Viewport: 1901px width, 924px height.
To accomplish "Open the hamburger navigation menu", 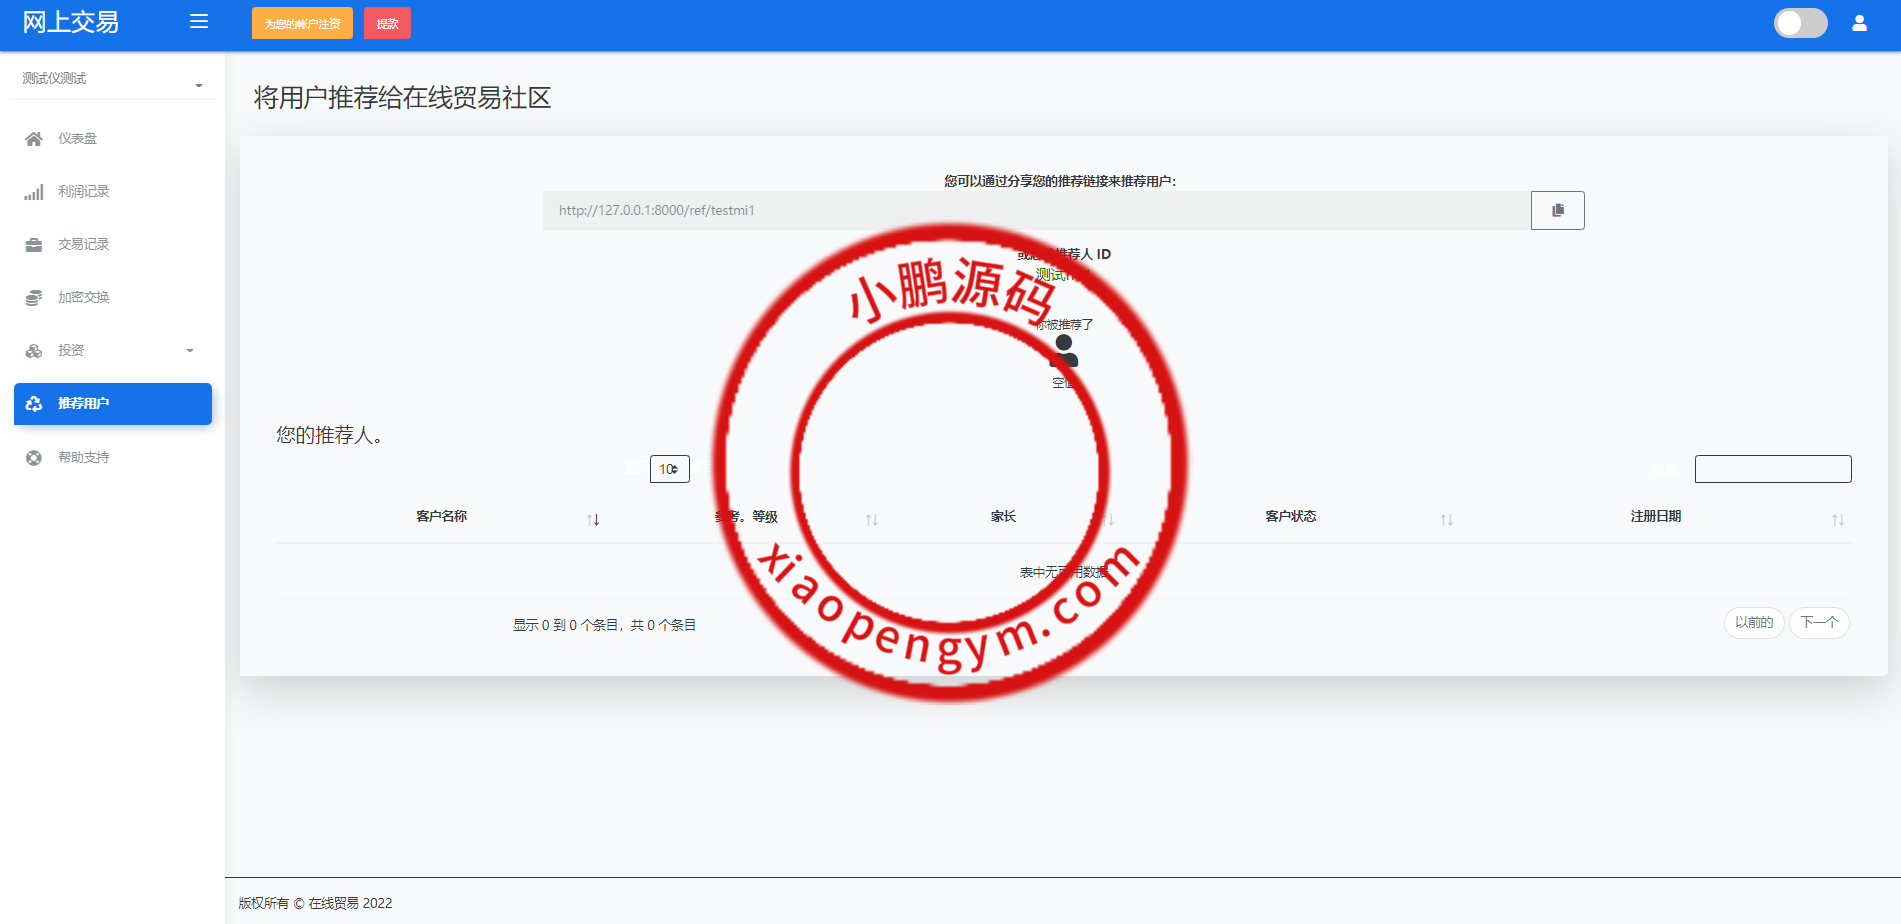I will coord(198,22).
